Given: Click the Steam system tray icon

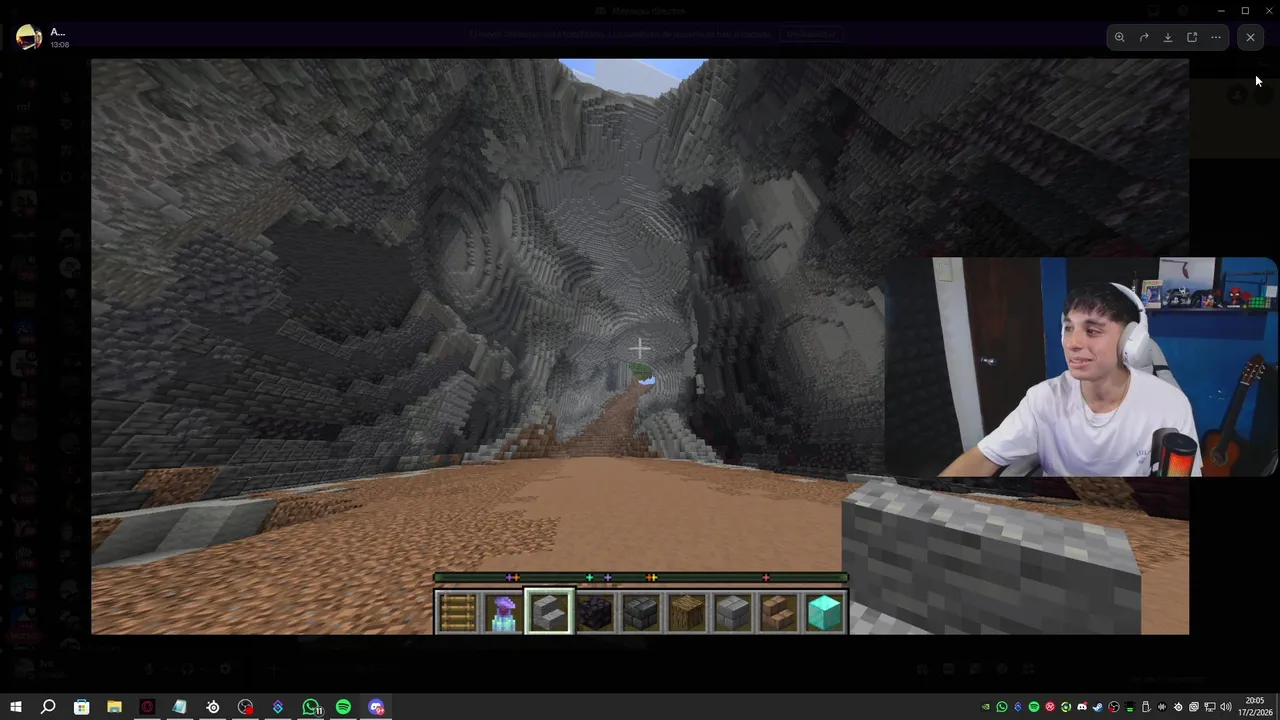Looking at the screenshot, I should (1098, 707).
